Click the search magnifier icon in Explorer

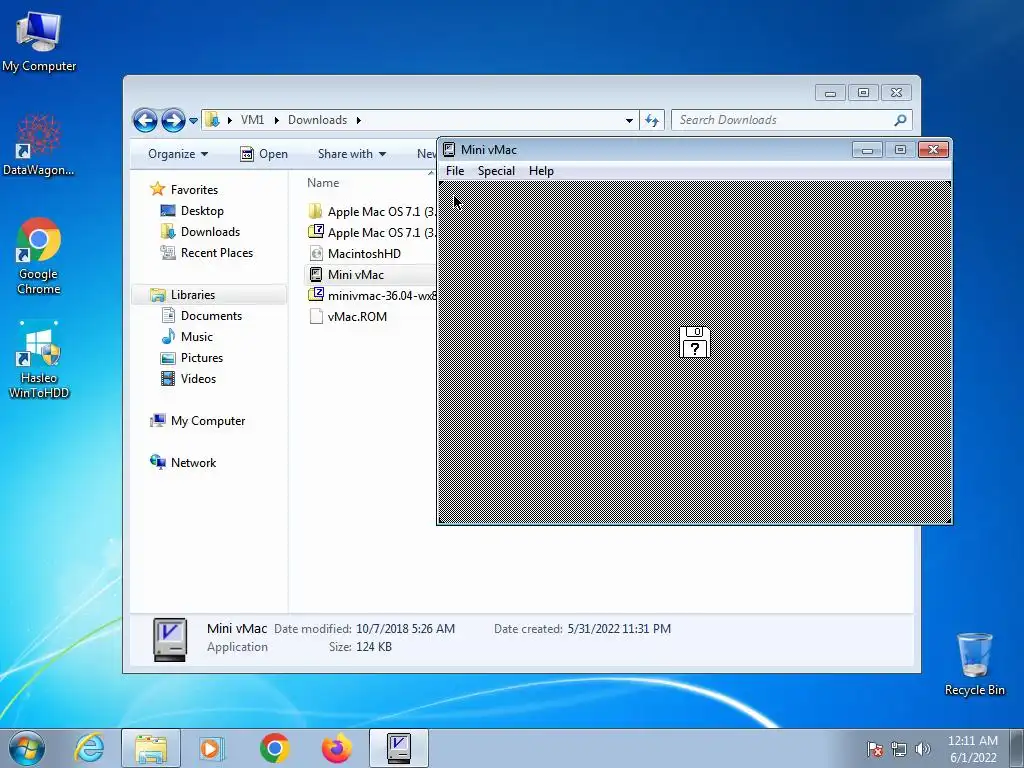click(901, 120)
